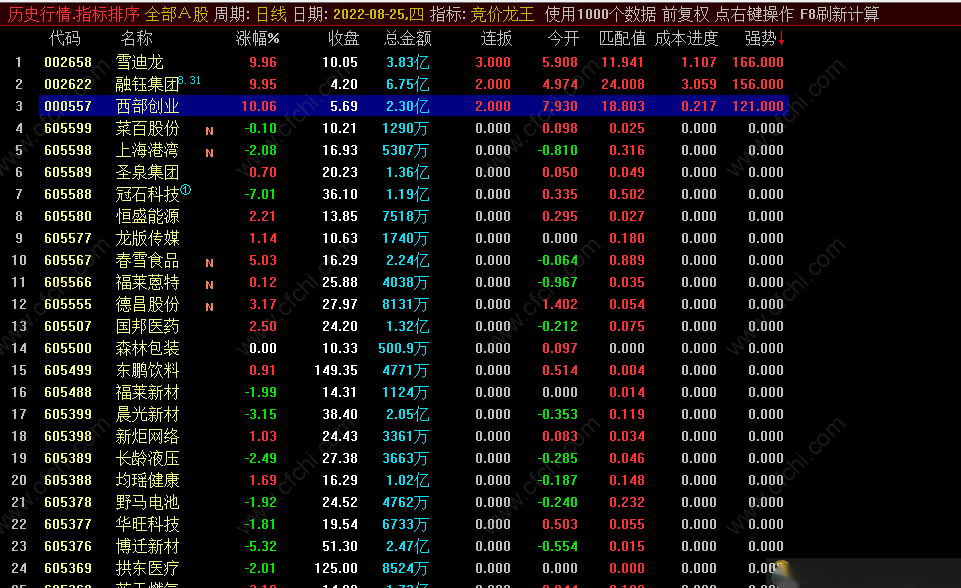Select stock 晨光新材
Viewport: 961px width, 588px height.
coord(147,414)
